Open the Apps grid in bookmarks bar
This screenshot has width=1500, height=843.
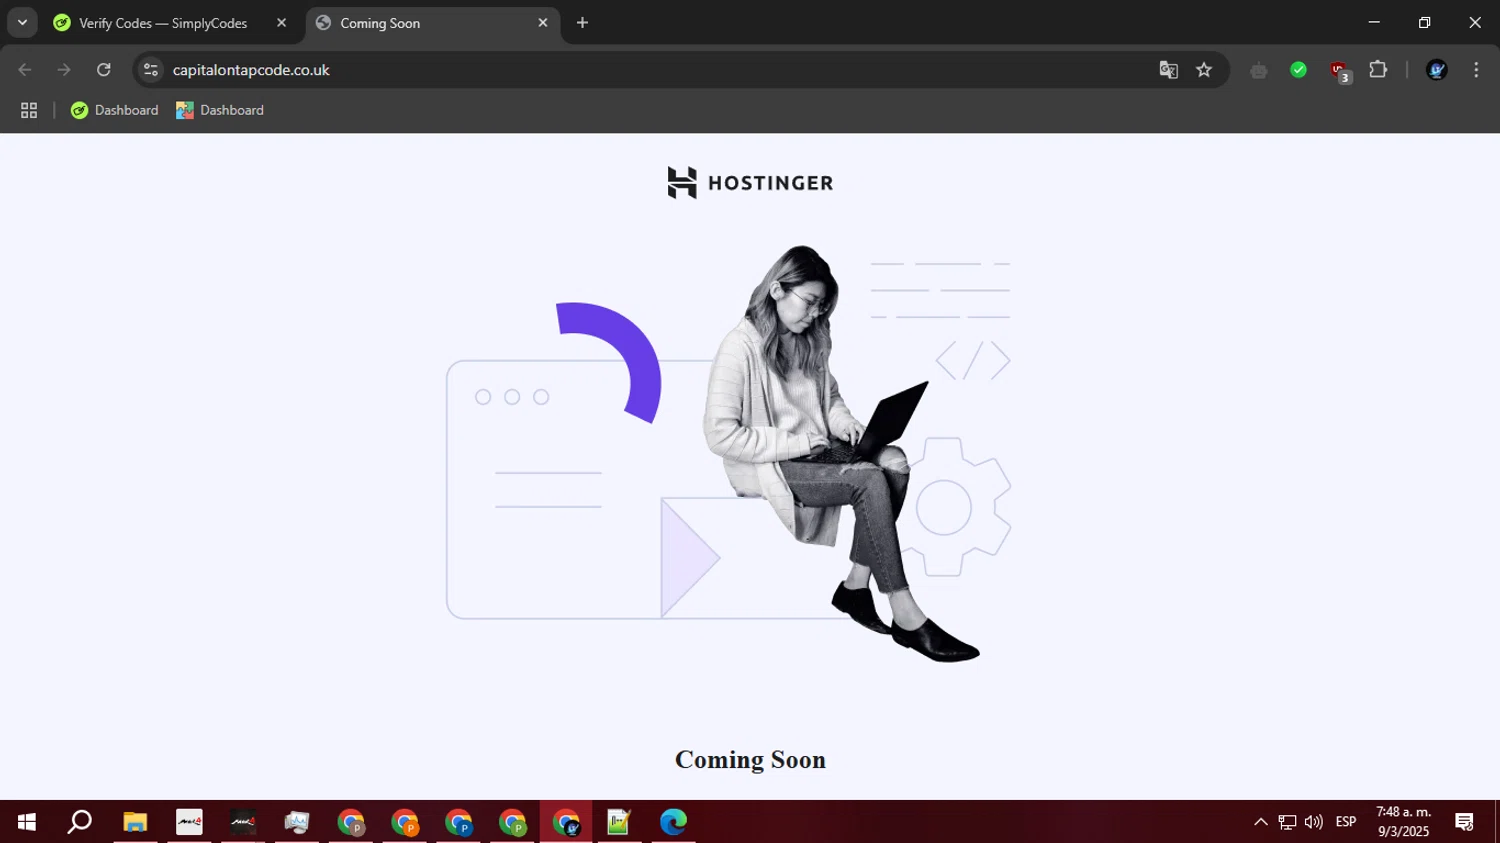pyautogui.click(x=29, y=110)
